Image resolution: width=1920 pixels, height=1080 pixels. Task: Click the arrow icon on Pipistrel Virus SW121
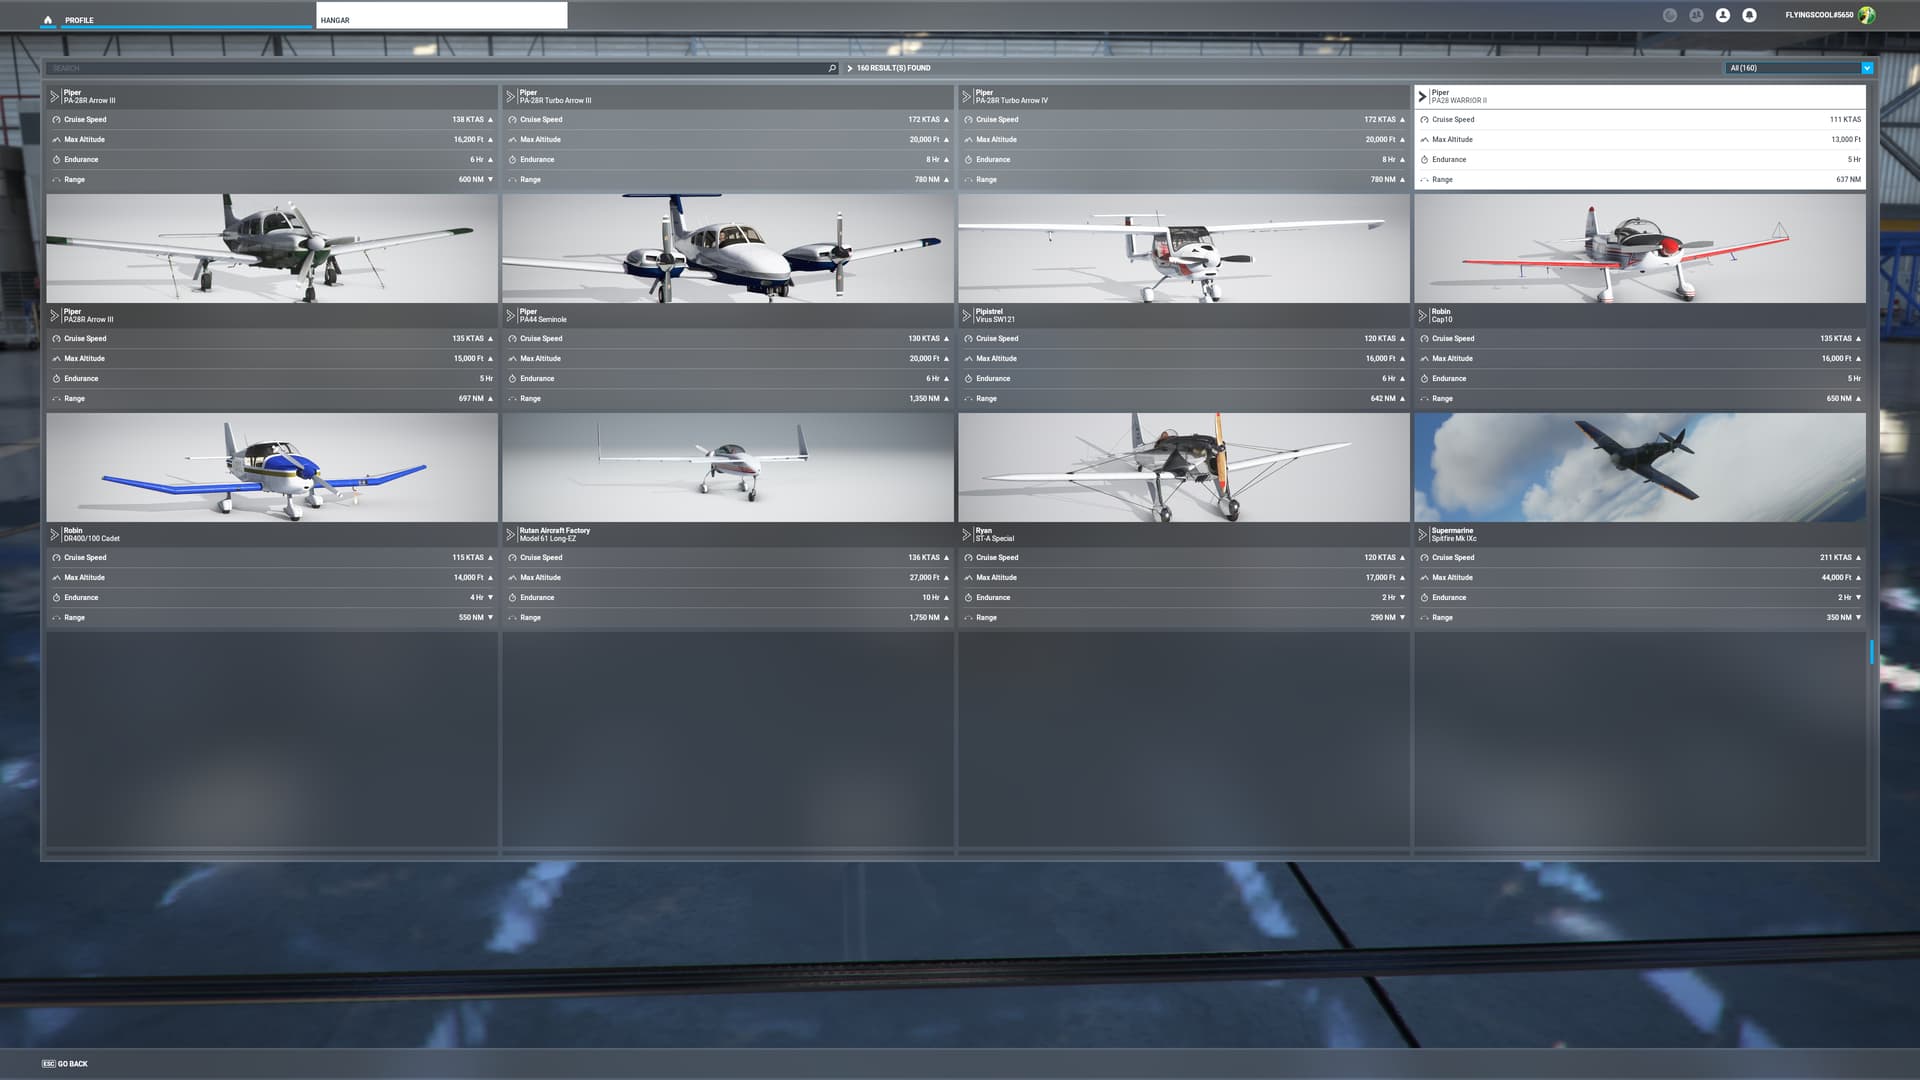966,316
